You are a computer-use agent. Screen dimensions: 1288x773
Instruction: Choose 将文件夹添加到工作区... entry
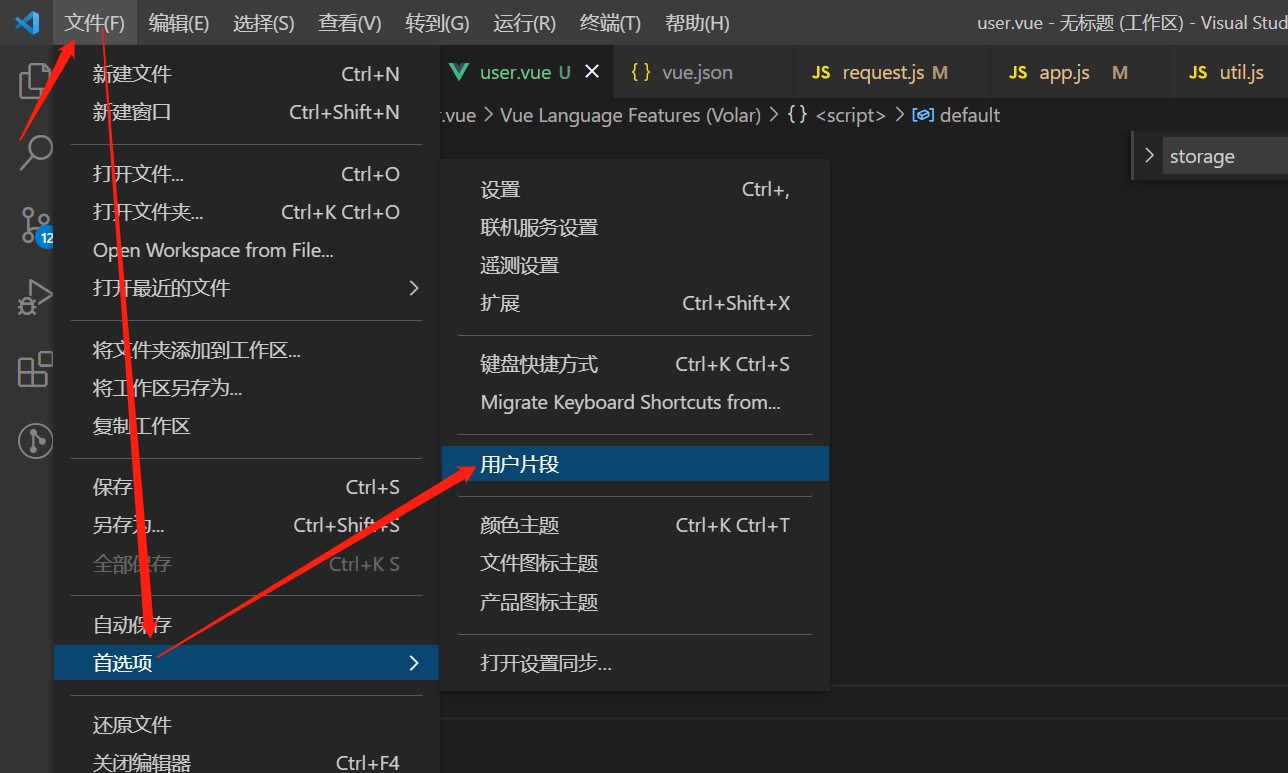tap(246, 350)
